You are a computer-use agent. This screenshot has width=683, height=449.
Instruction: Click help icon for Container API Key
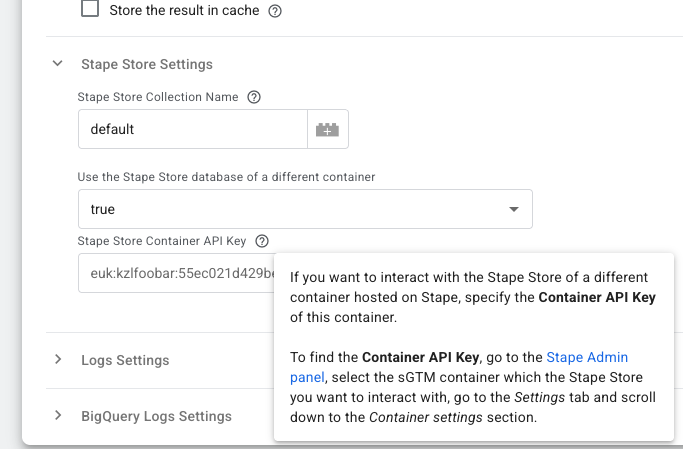[x=262, y=241]
